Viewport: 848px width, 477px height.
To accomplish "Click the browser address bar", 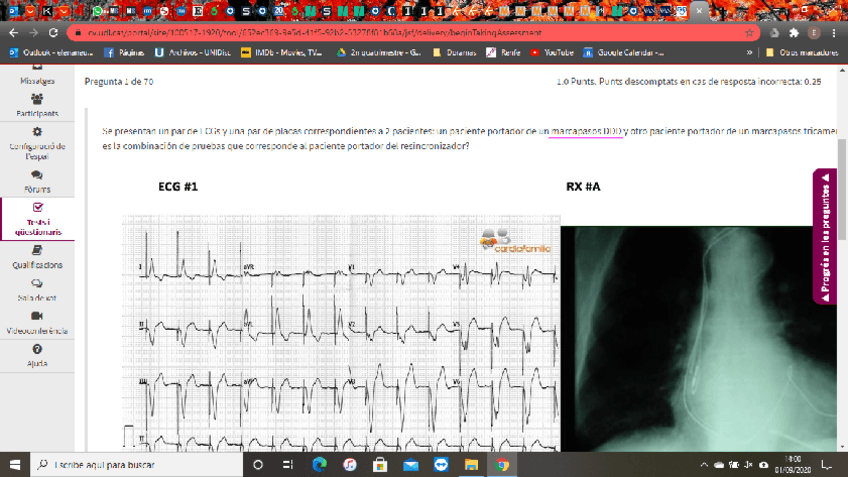I will (400, 32).
